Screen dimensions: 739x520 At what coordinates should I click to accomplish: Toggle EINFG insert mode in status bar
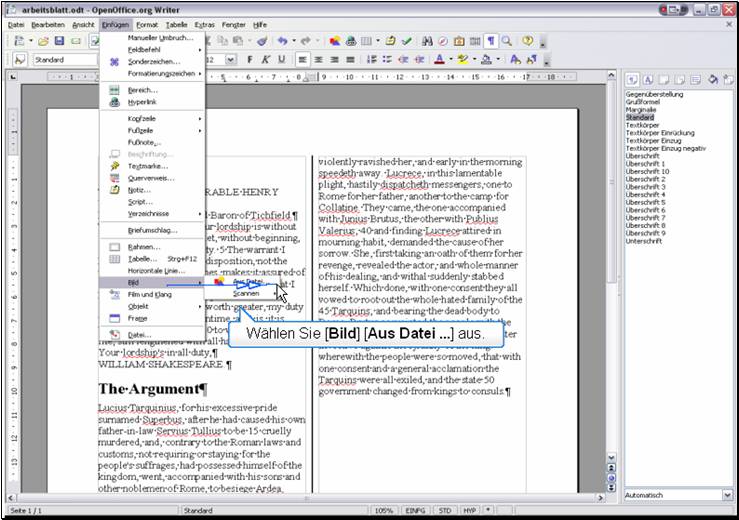point(413,511)
